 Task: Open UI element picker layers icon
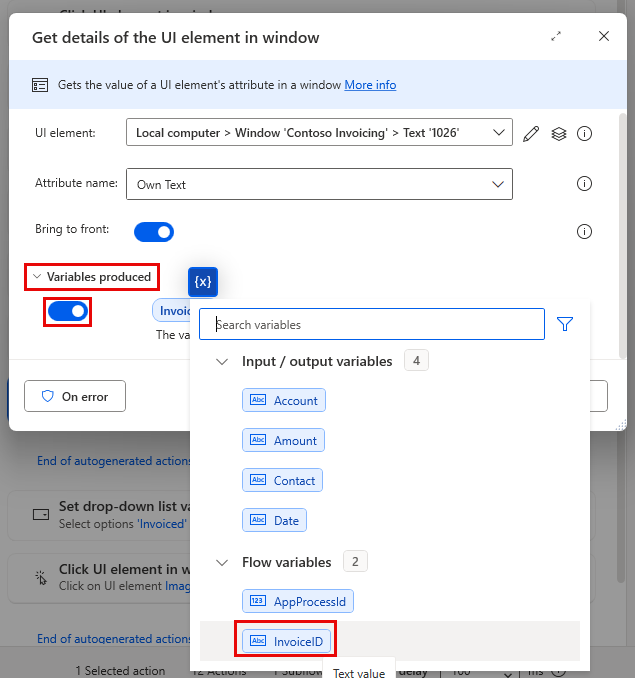point(558,134)
